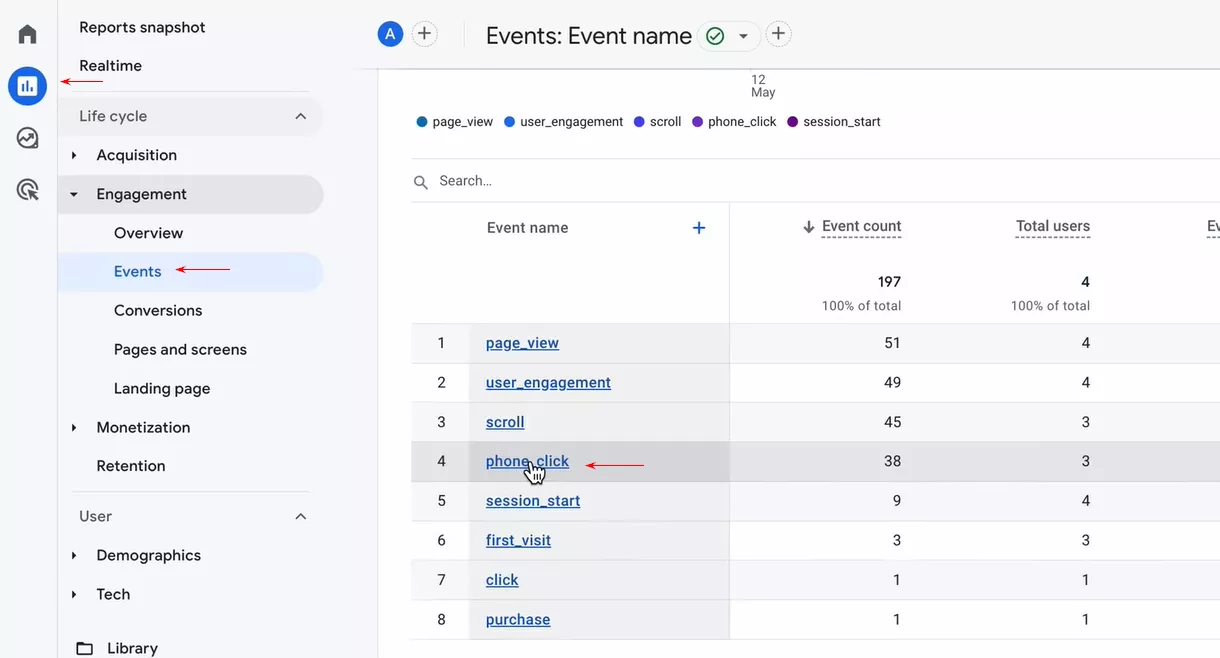
Task: Click the sort arrow on Event count
Action: (809, 227)
